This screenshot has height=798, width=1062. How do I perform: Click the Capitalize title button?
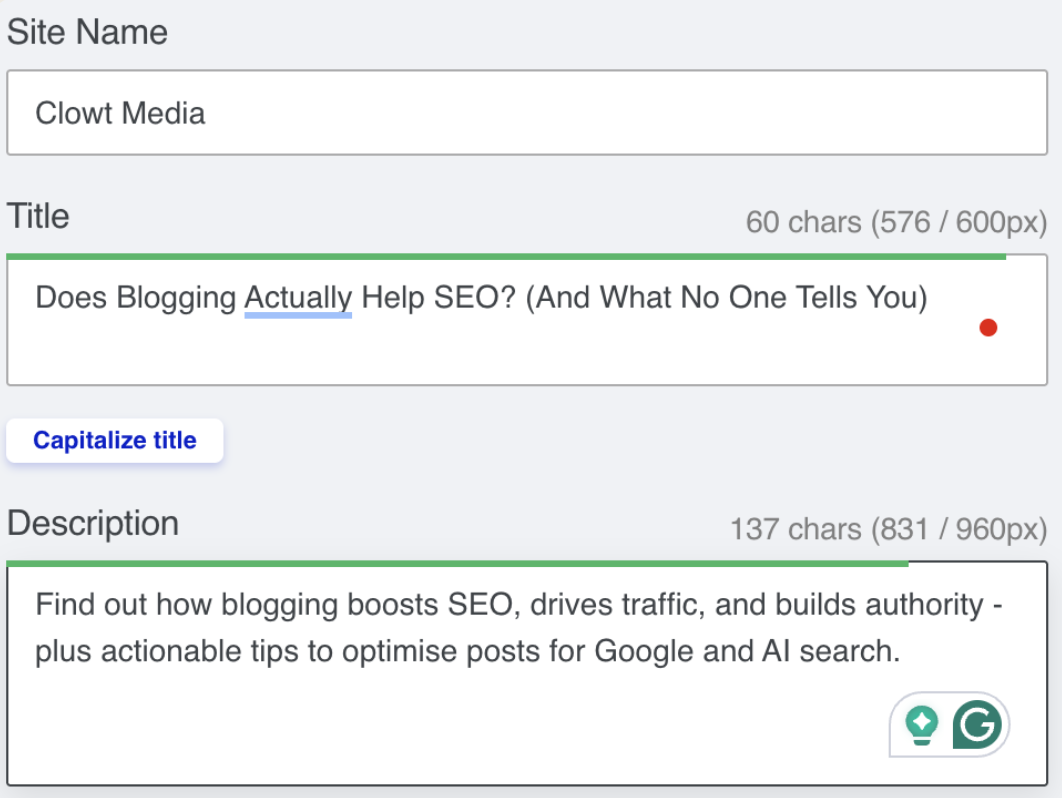(x=114, y=440)
